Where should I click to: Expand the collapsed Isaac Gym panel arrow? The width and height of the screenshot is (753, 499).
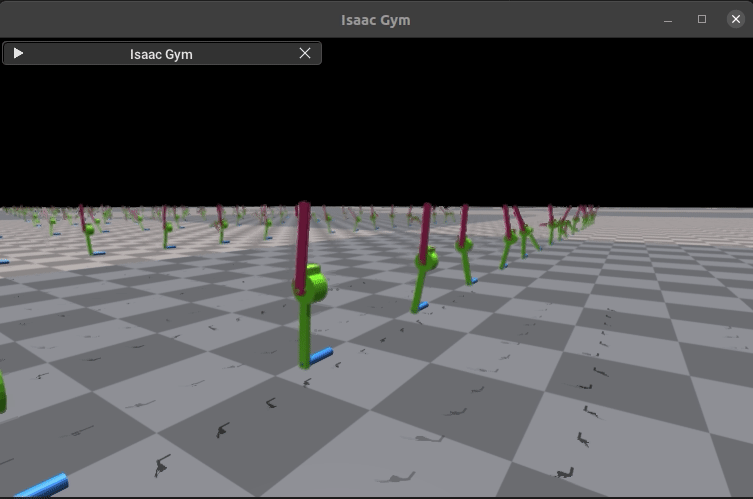[18, 53]
